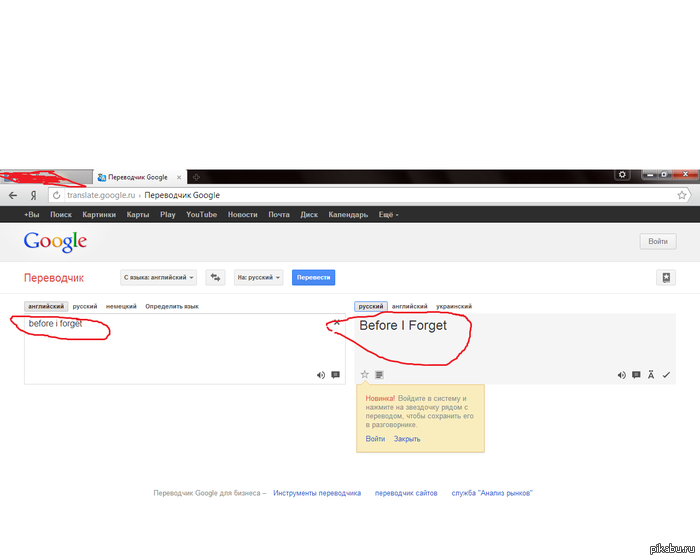Close the Переводчик Google tab

tap(179, 177)
